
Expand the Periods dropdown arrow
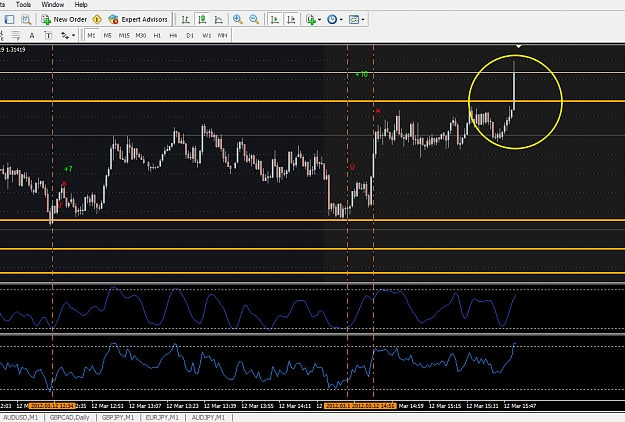[341, 20]
